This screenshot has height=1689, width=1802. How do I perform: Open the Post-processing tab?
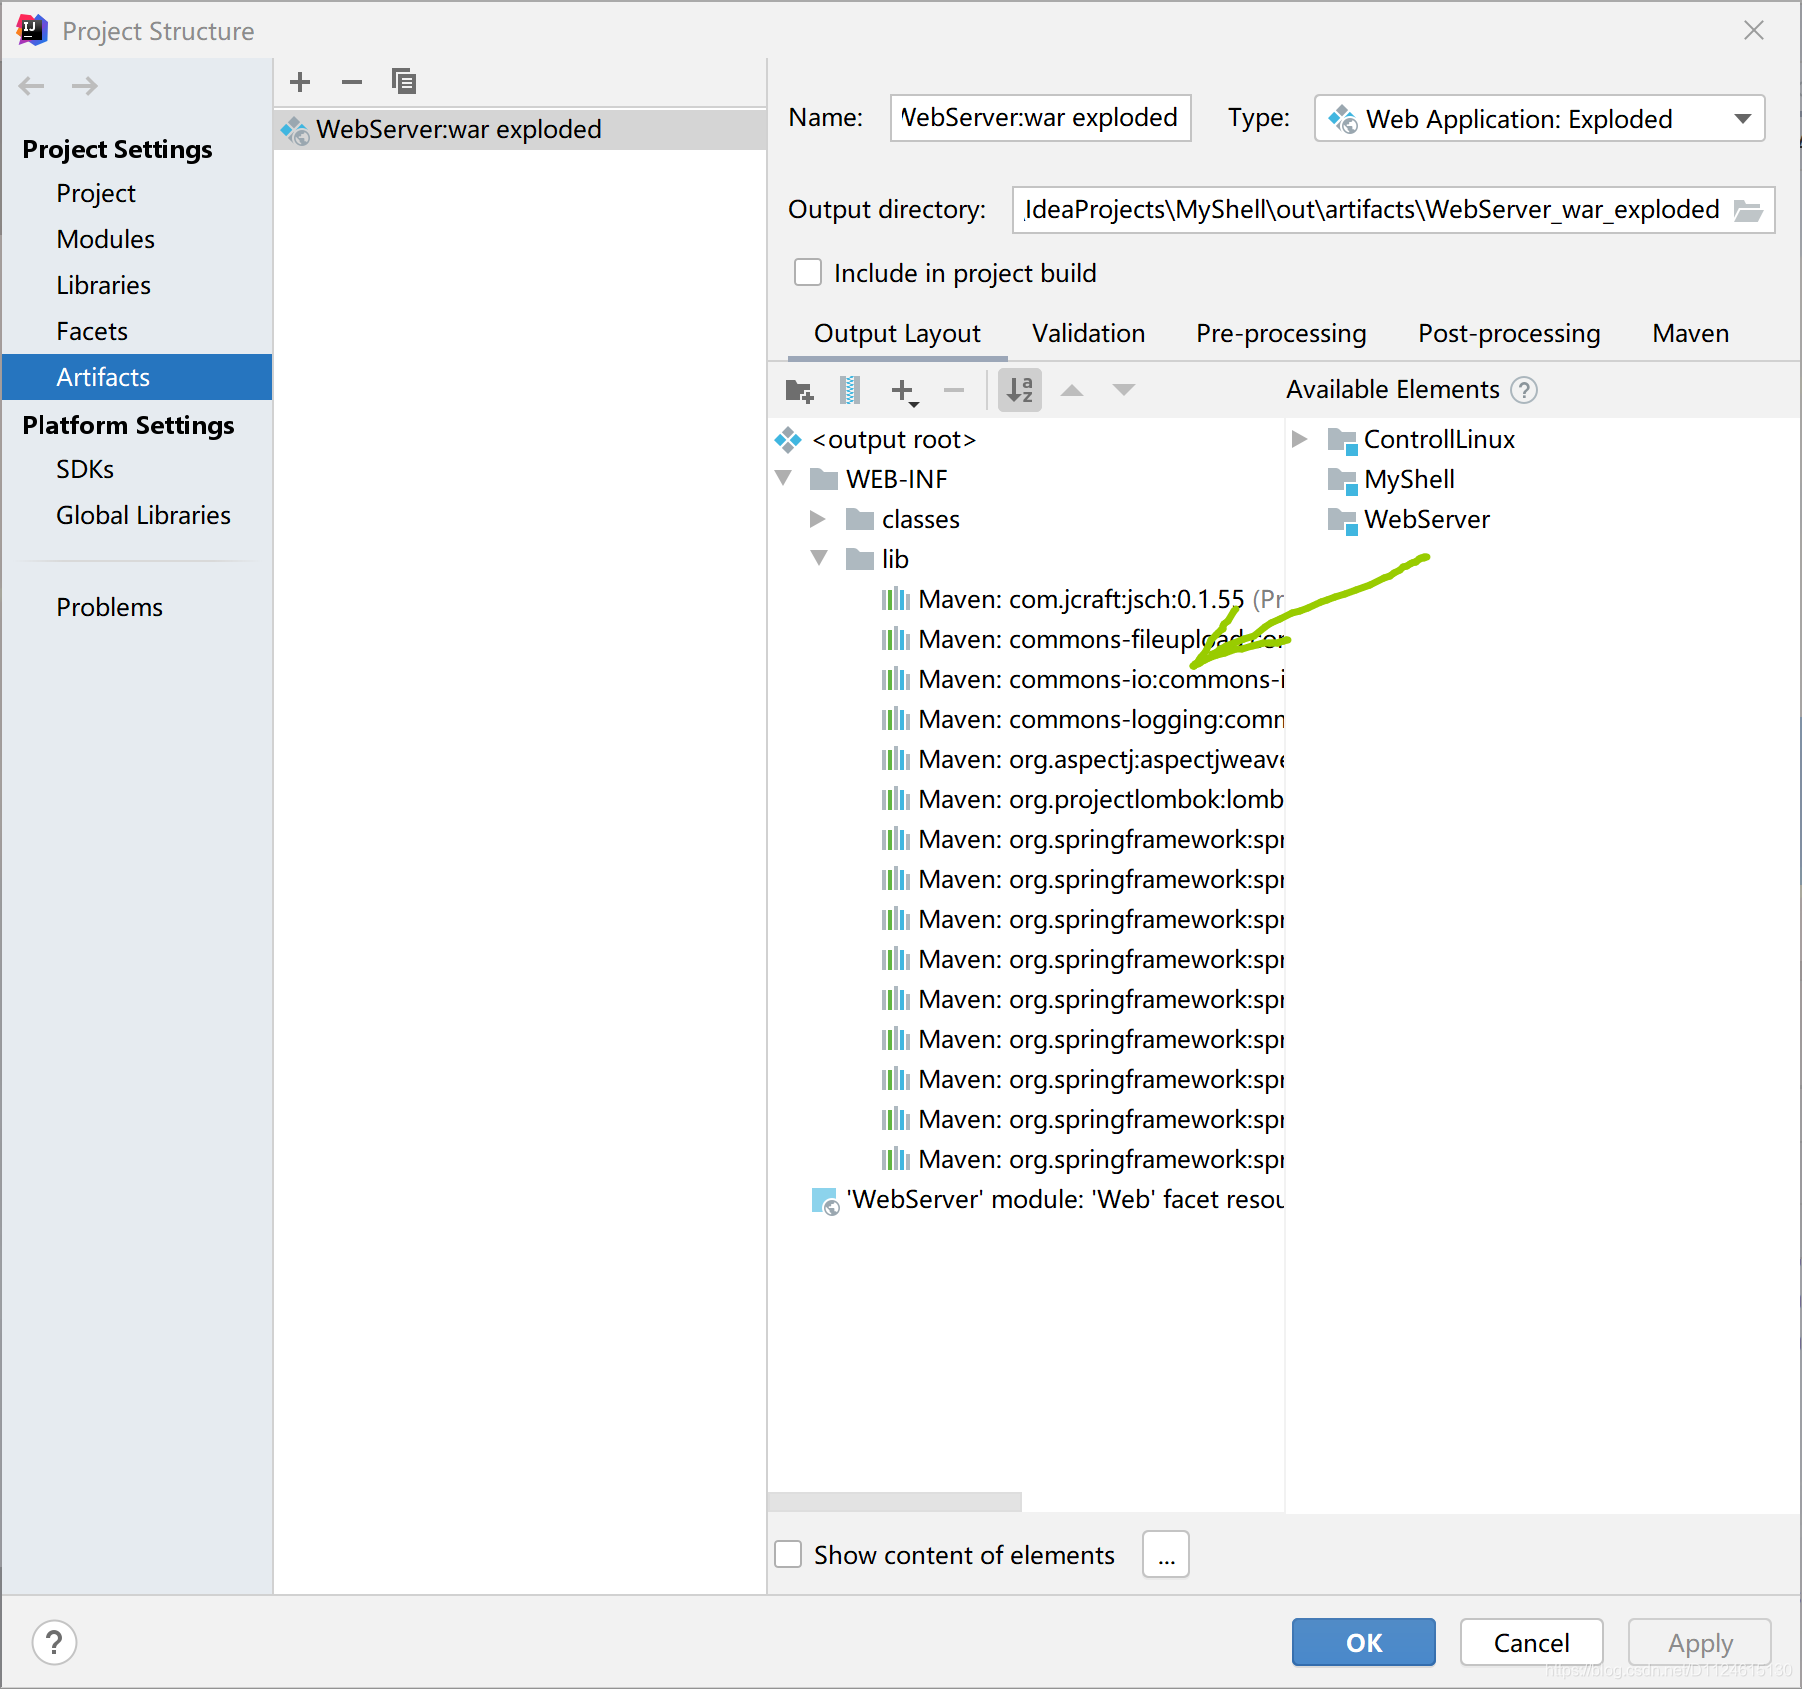1509,333
